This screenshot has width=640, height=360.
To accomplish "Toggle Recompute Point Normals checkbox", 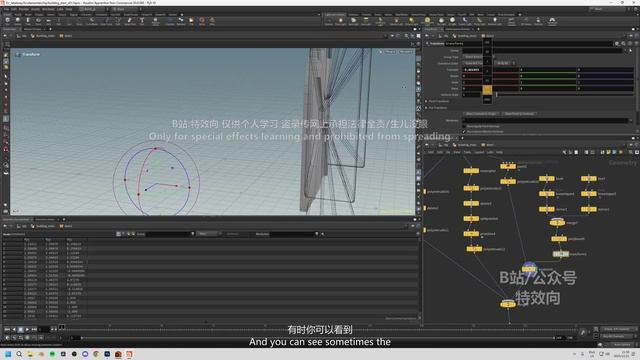I will pyautogui.click(x=464, y=127).
